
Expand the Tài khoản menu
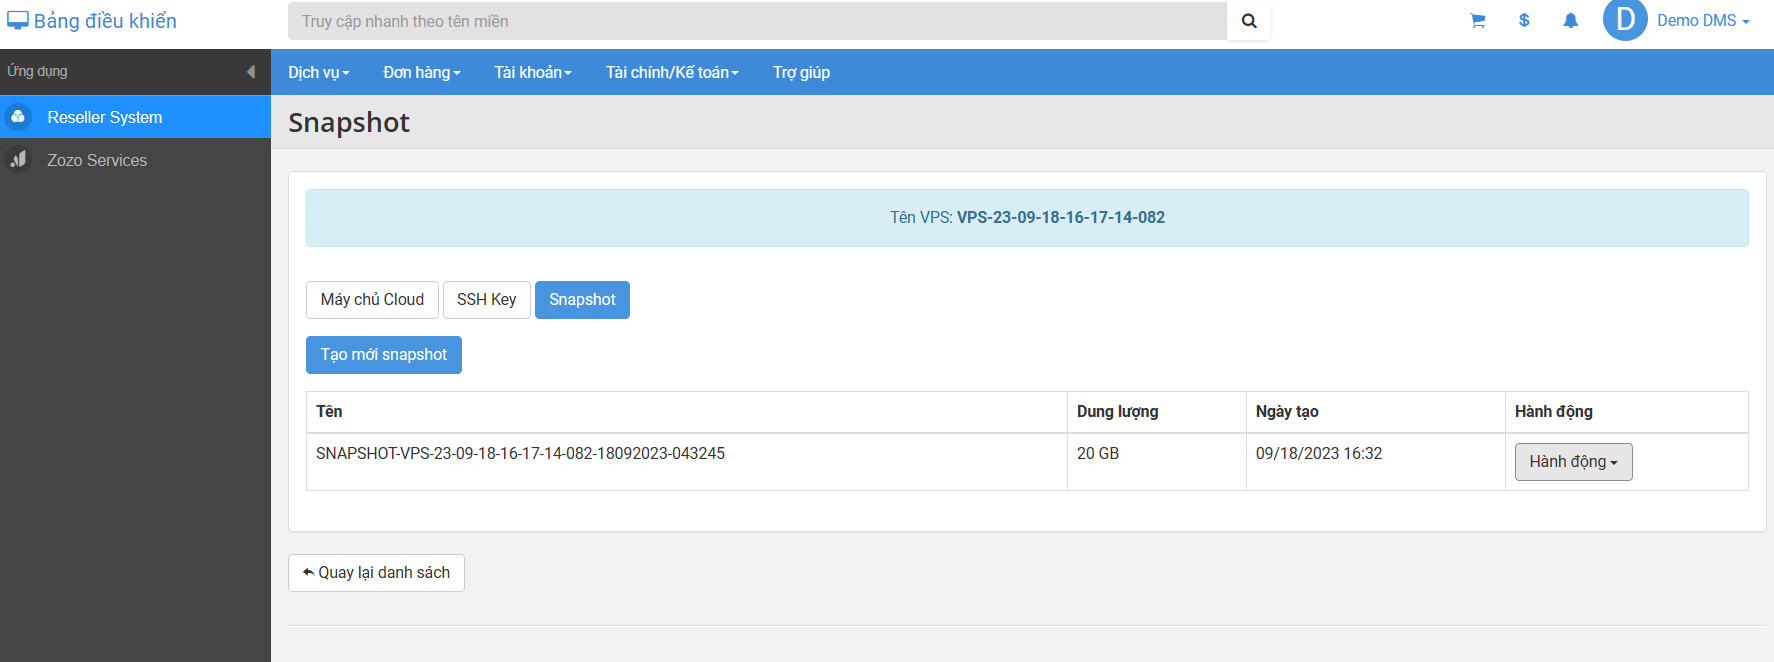click(533, 72)
